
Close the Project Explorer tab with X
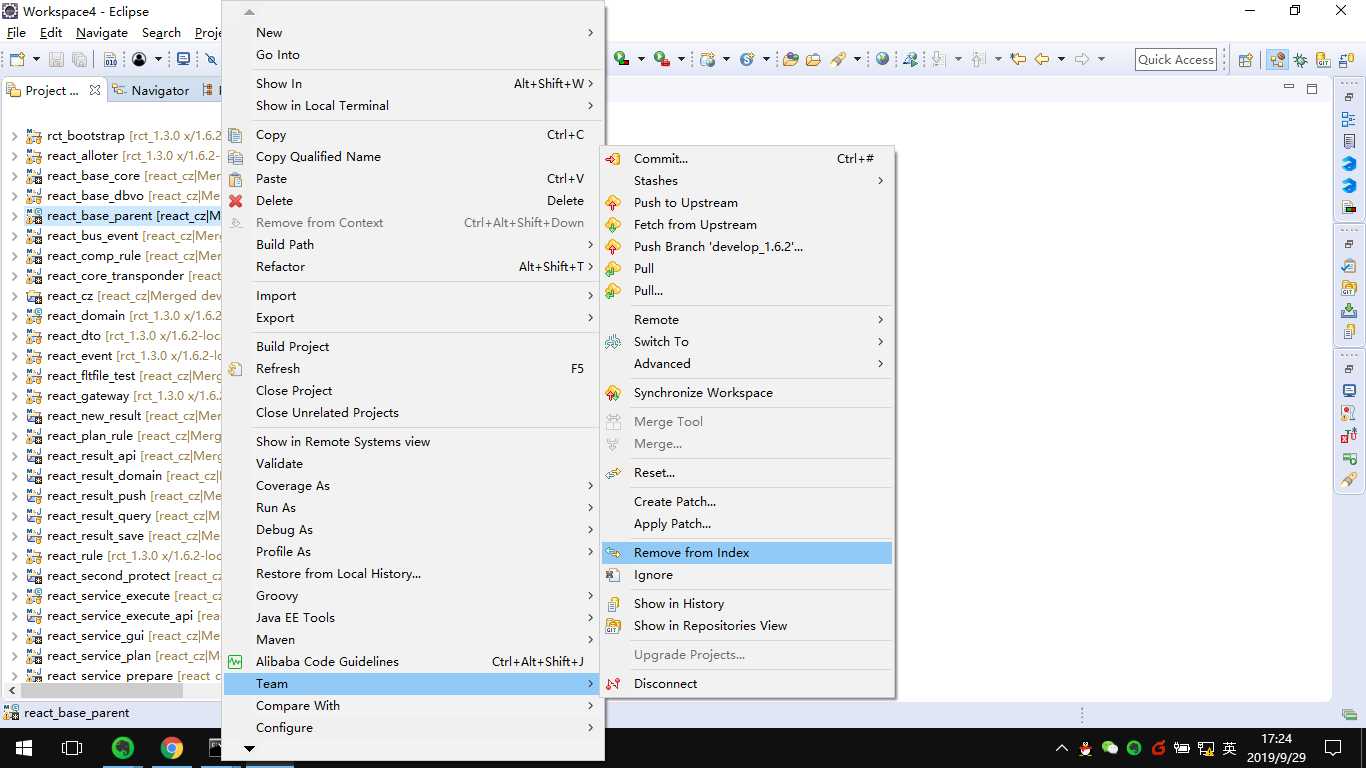click(x=95, y=90)
